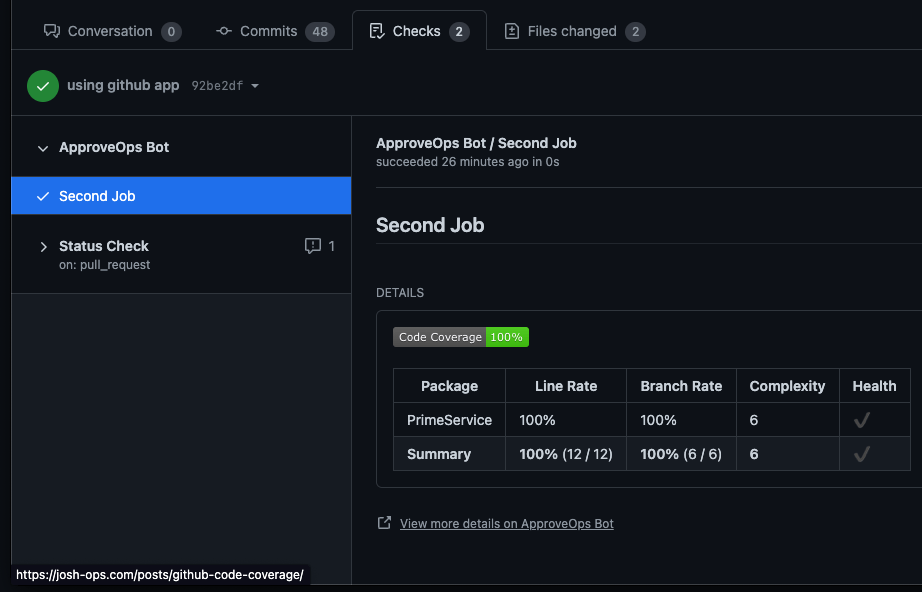
Task: Collapse the ApproveOps Bot check group
Action: click(x=42, y=147)
